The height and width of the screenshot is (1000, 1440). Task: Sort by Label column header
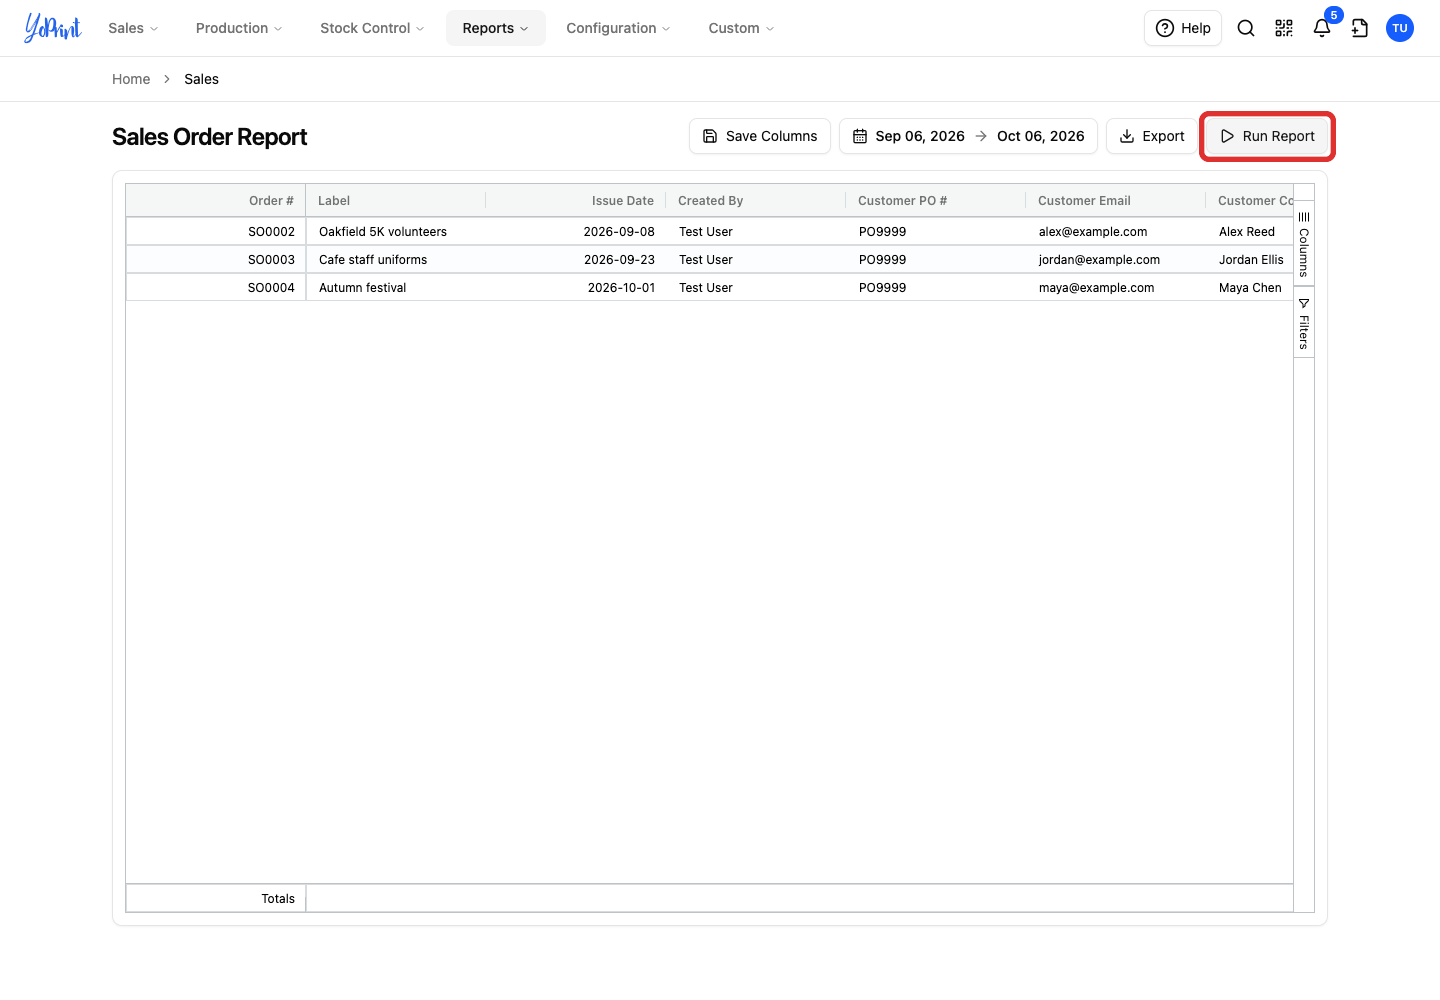[396, 200]
